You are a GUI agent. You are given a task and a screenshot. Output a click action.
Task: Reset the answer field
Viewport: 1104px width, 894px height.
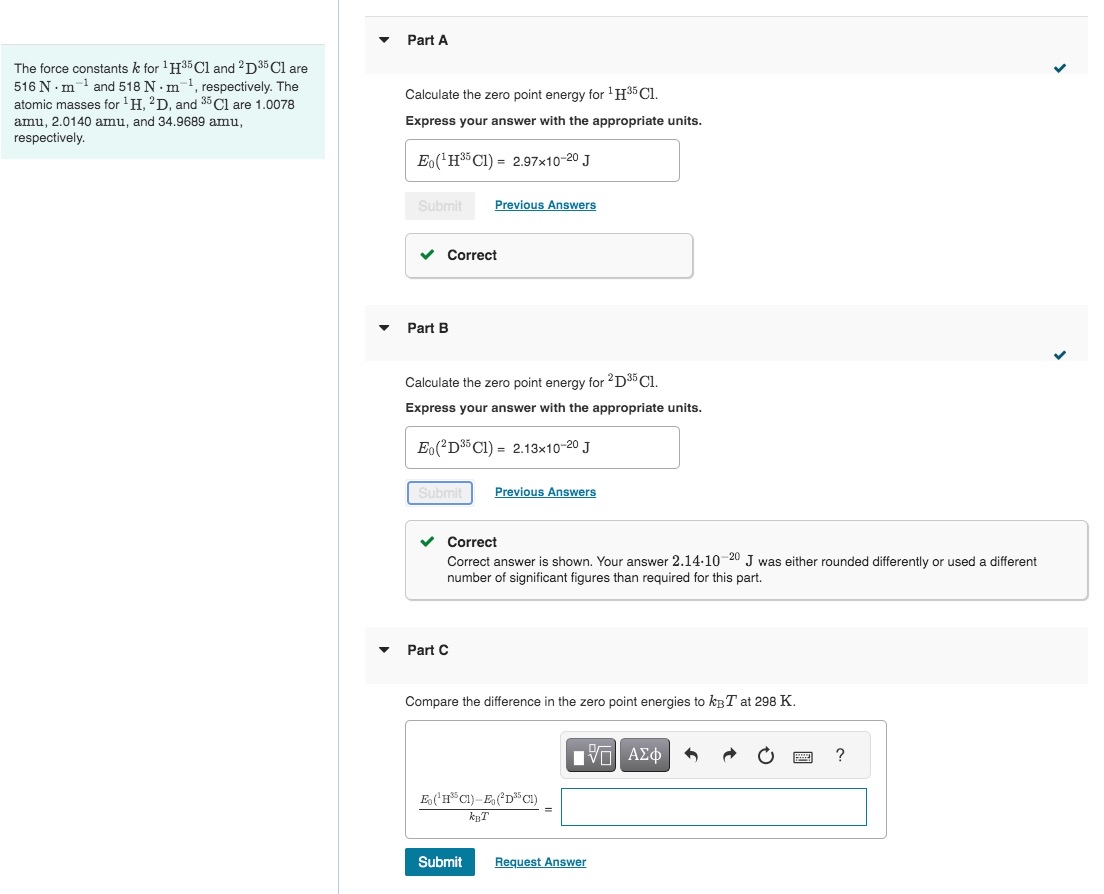coord(765,755)
